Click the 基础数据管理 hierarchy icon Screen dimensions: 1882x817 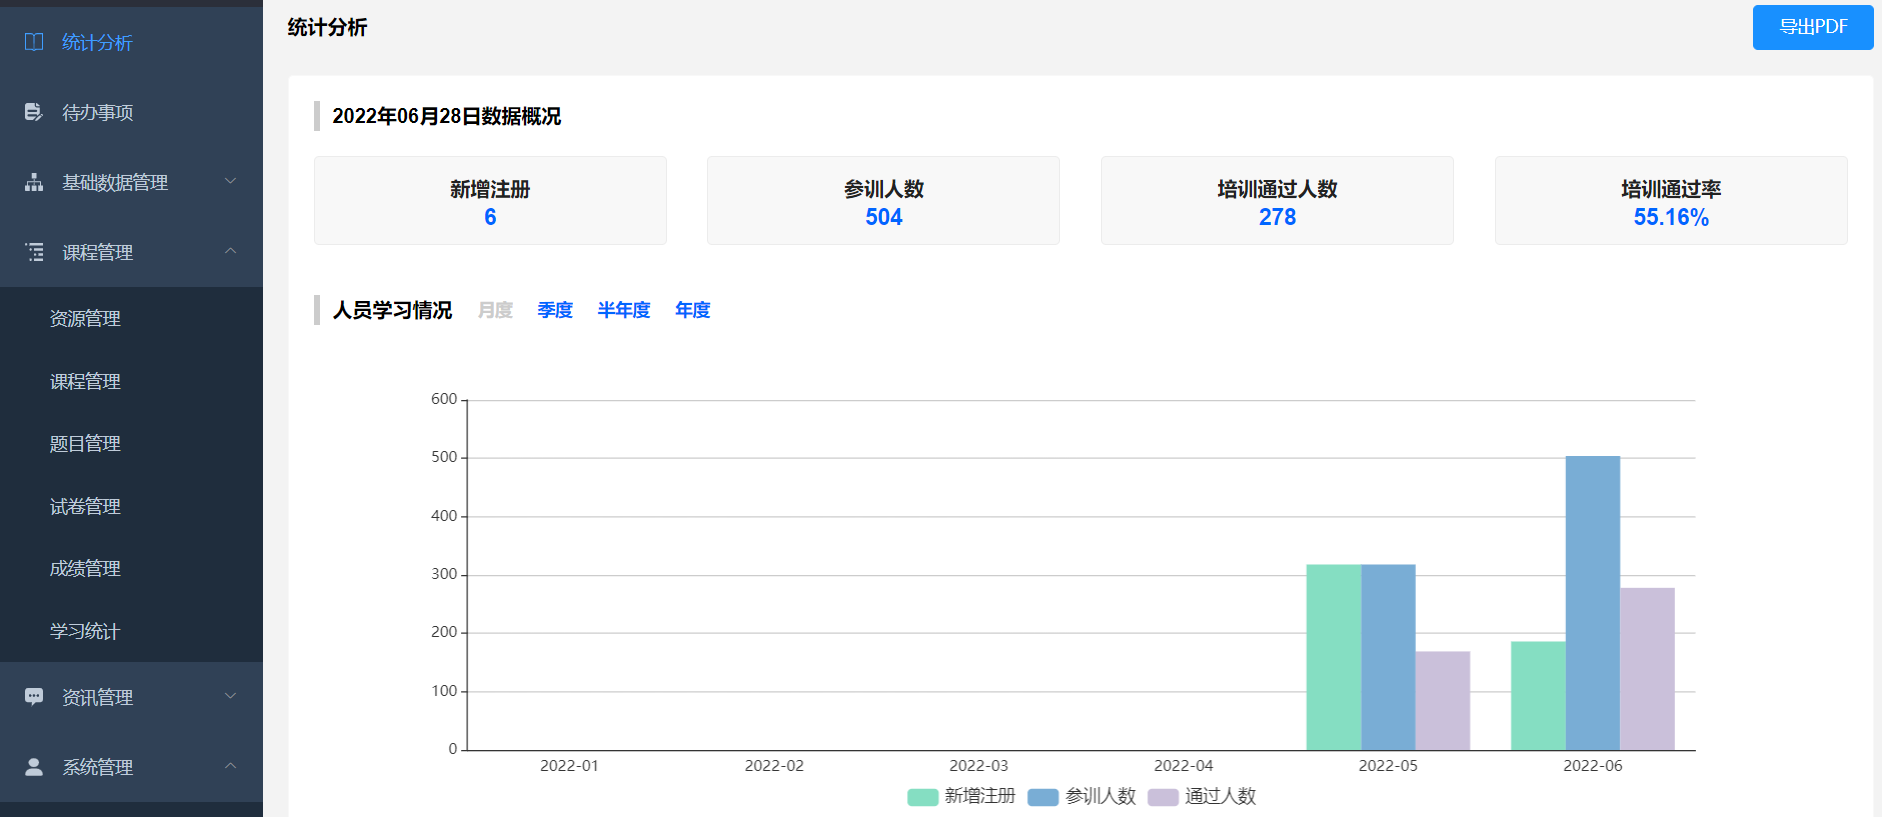pyautogui.click(x=34, y=182)
